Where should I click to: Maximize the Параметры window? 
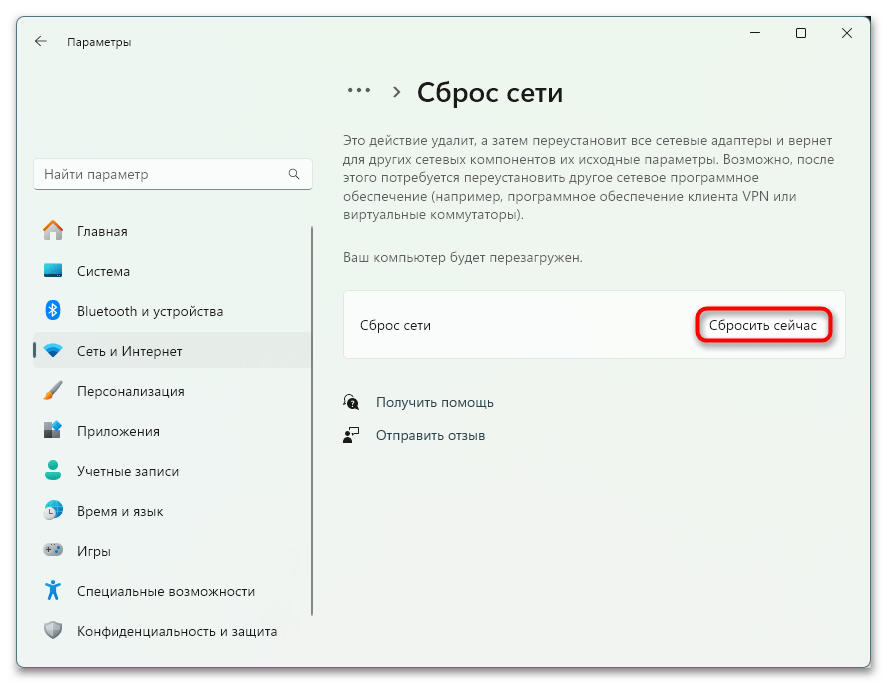click(800, 33)
